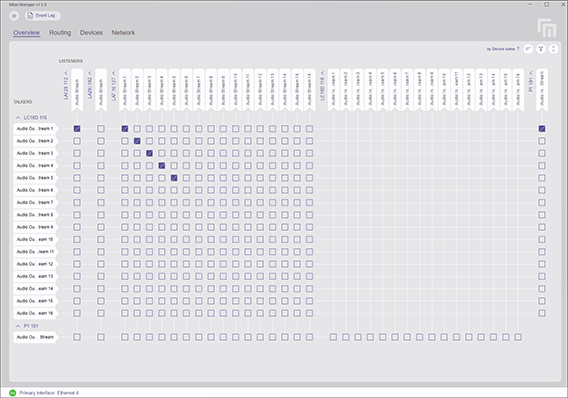Click the sort order icon
The height and width of the screenshot is (398, 568).
tap(528, 49)
